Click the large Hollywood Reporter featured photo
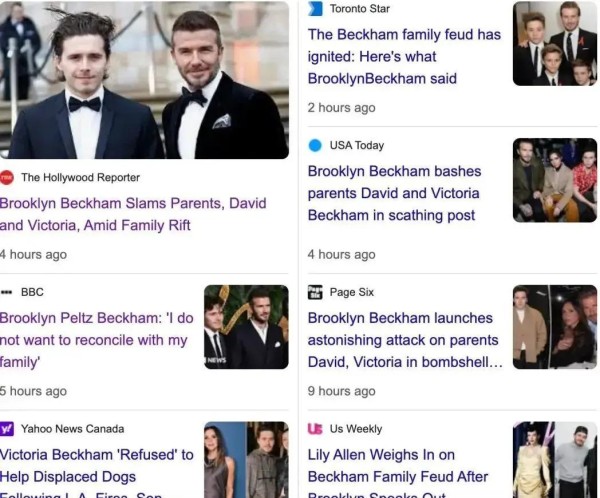The height and width of the screenshot is (498, 600). point(144,80)
